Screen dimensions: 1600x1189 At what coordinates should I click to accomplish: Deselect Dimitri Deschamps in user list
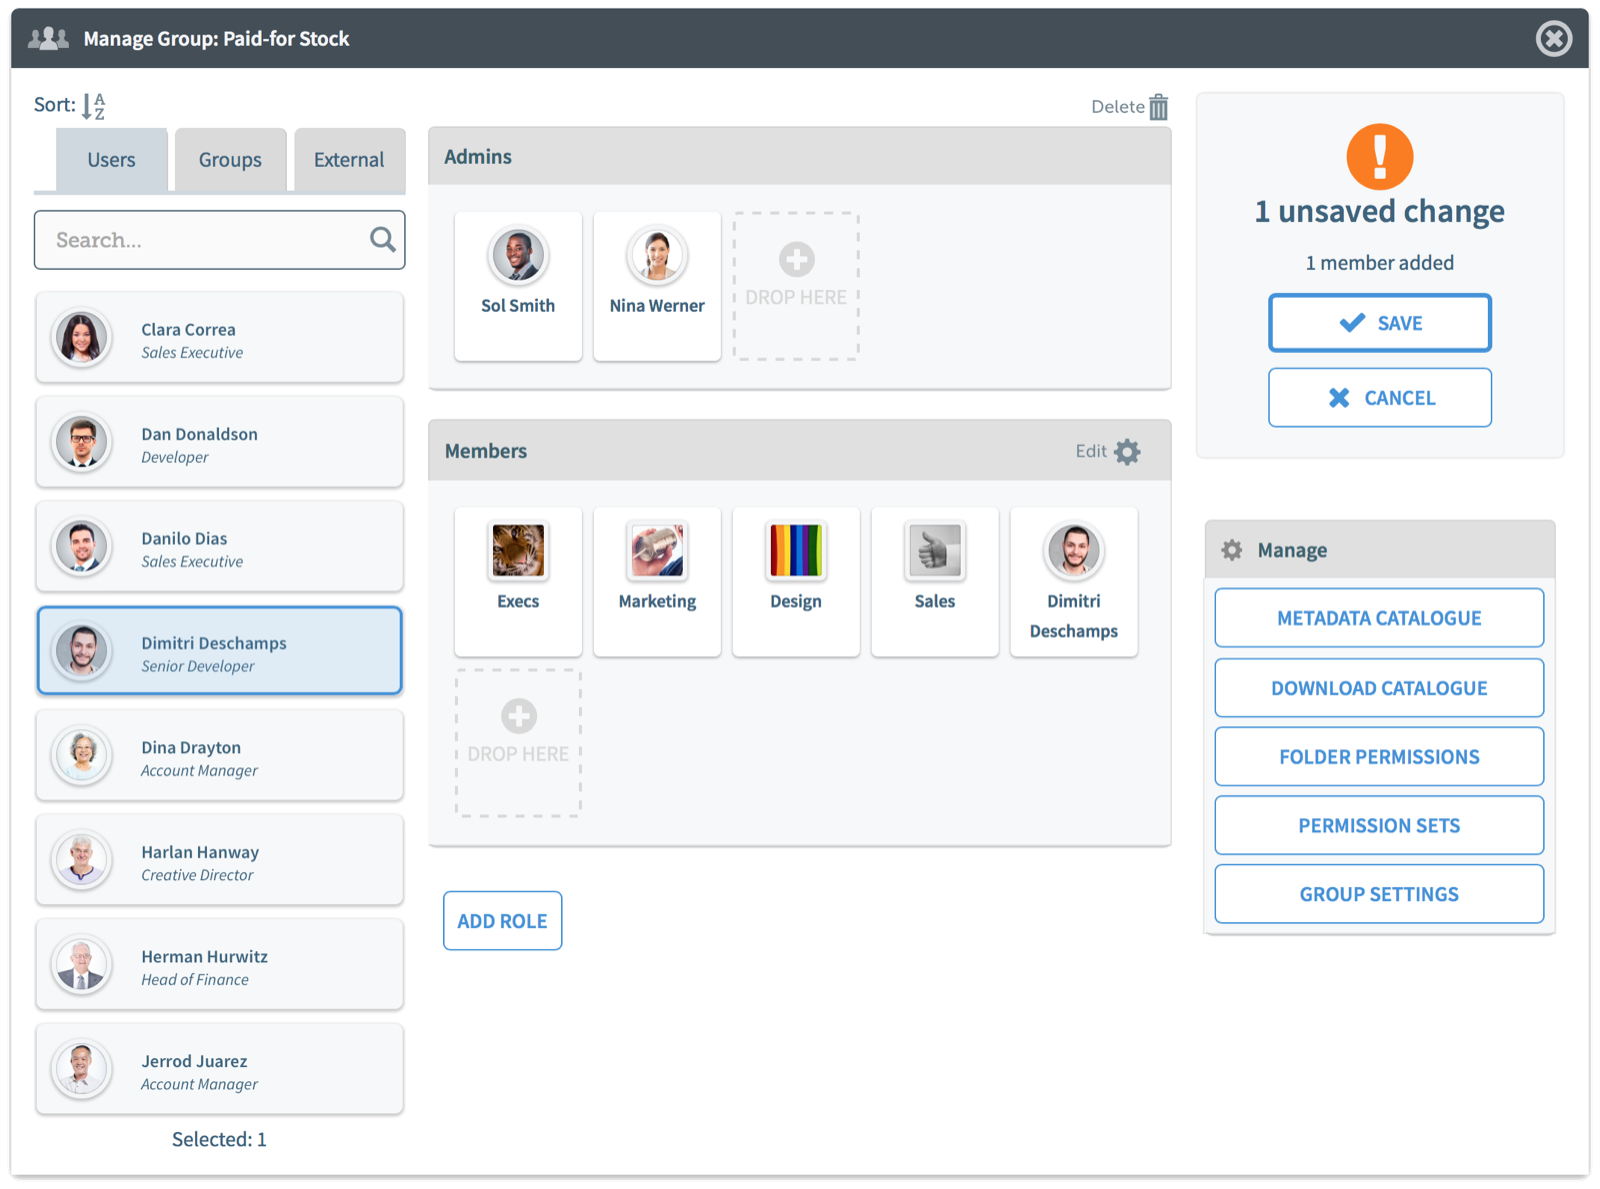[219, 651]
